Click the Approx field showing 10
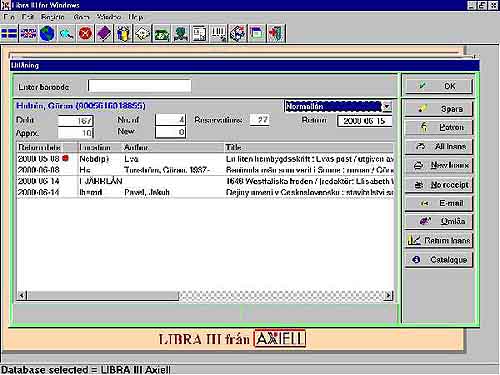Screen dimensions: 500x375 75,133
